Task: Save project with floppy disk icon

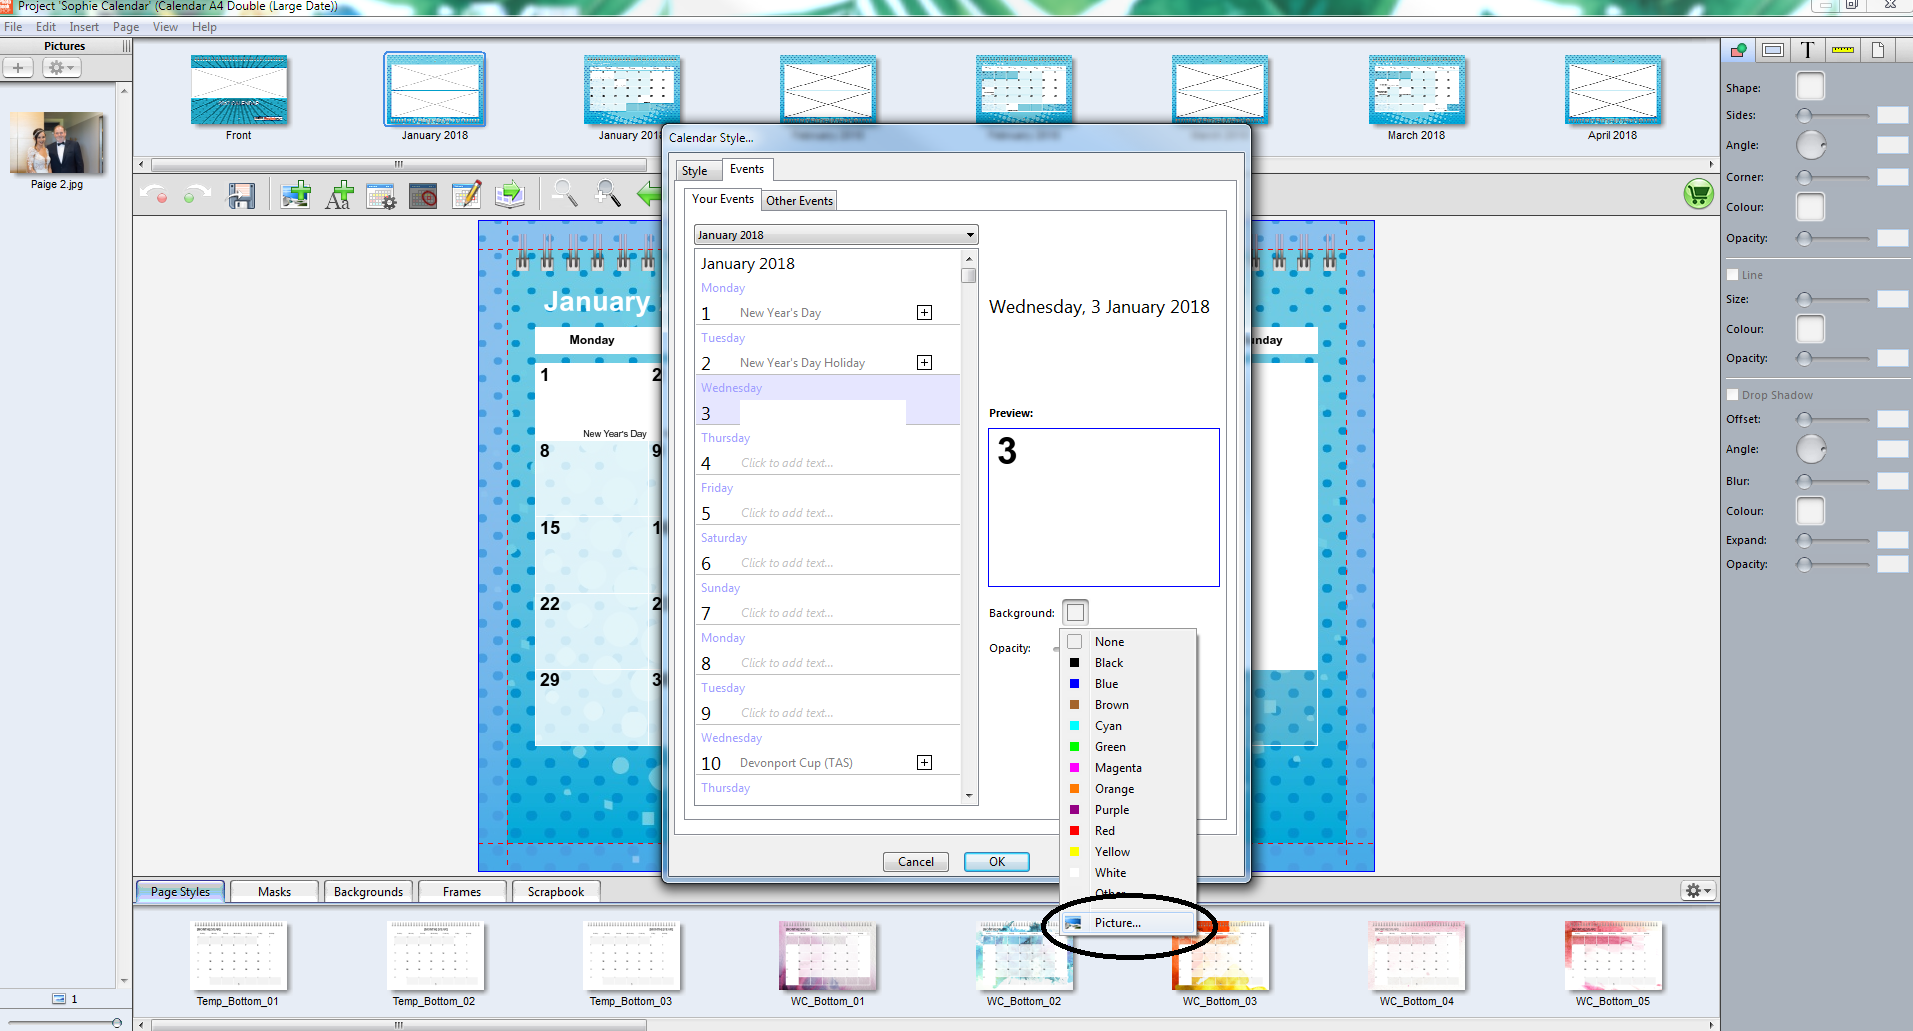Action: click(241, 195)
